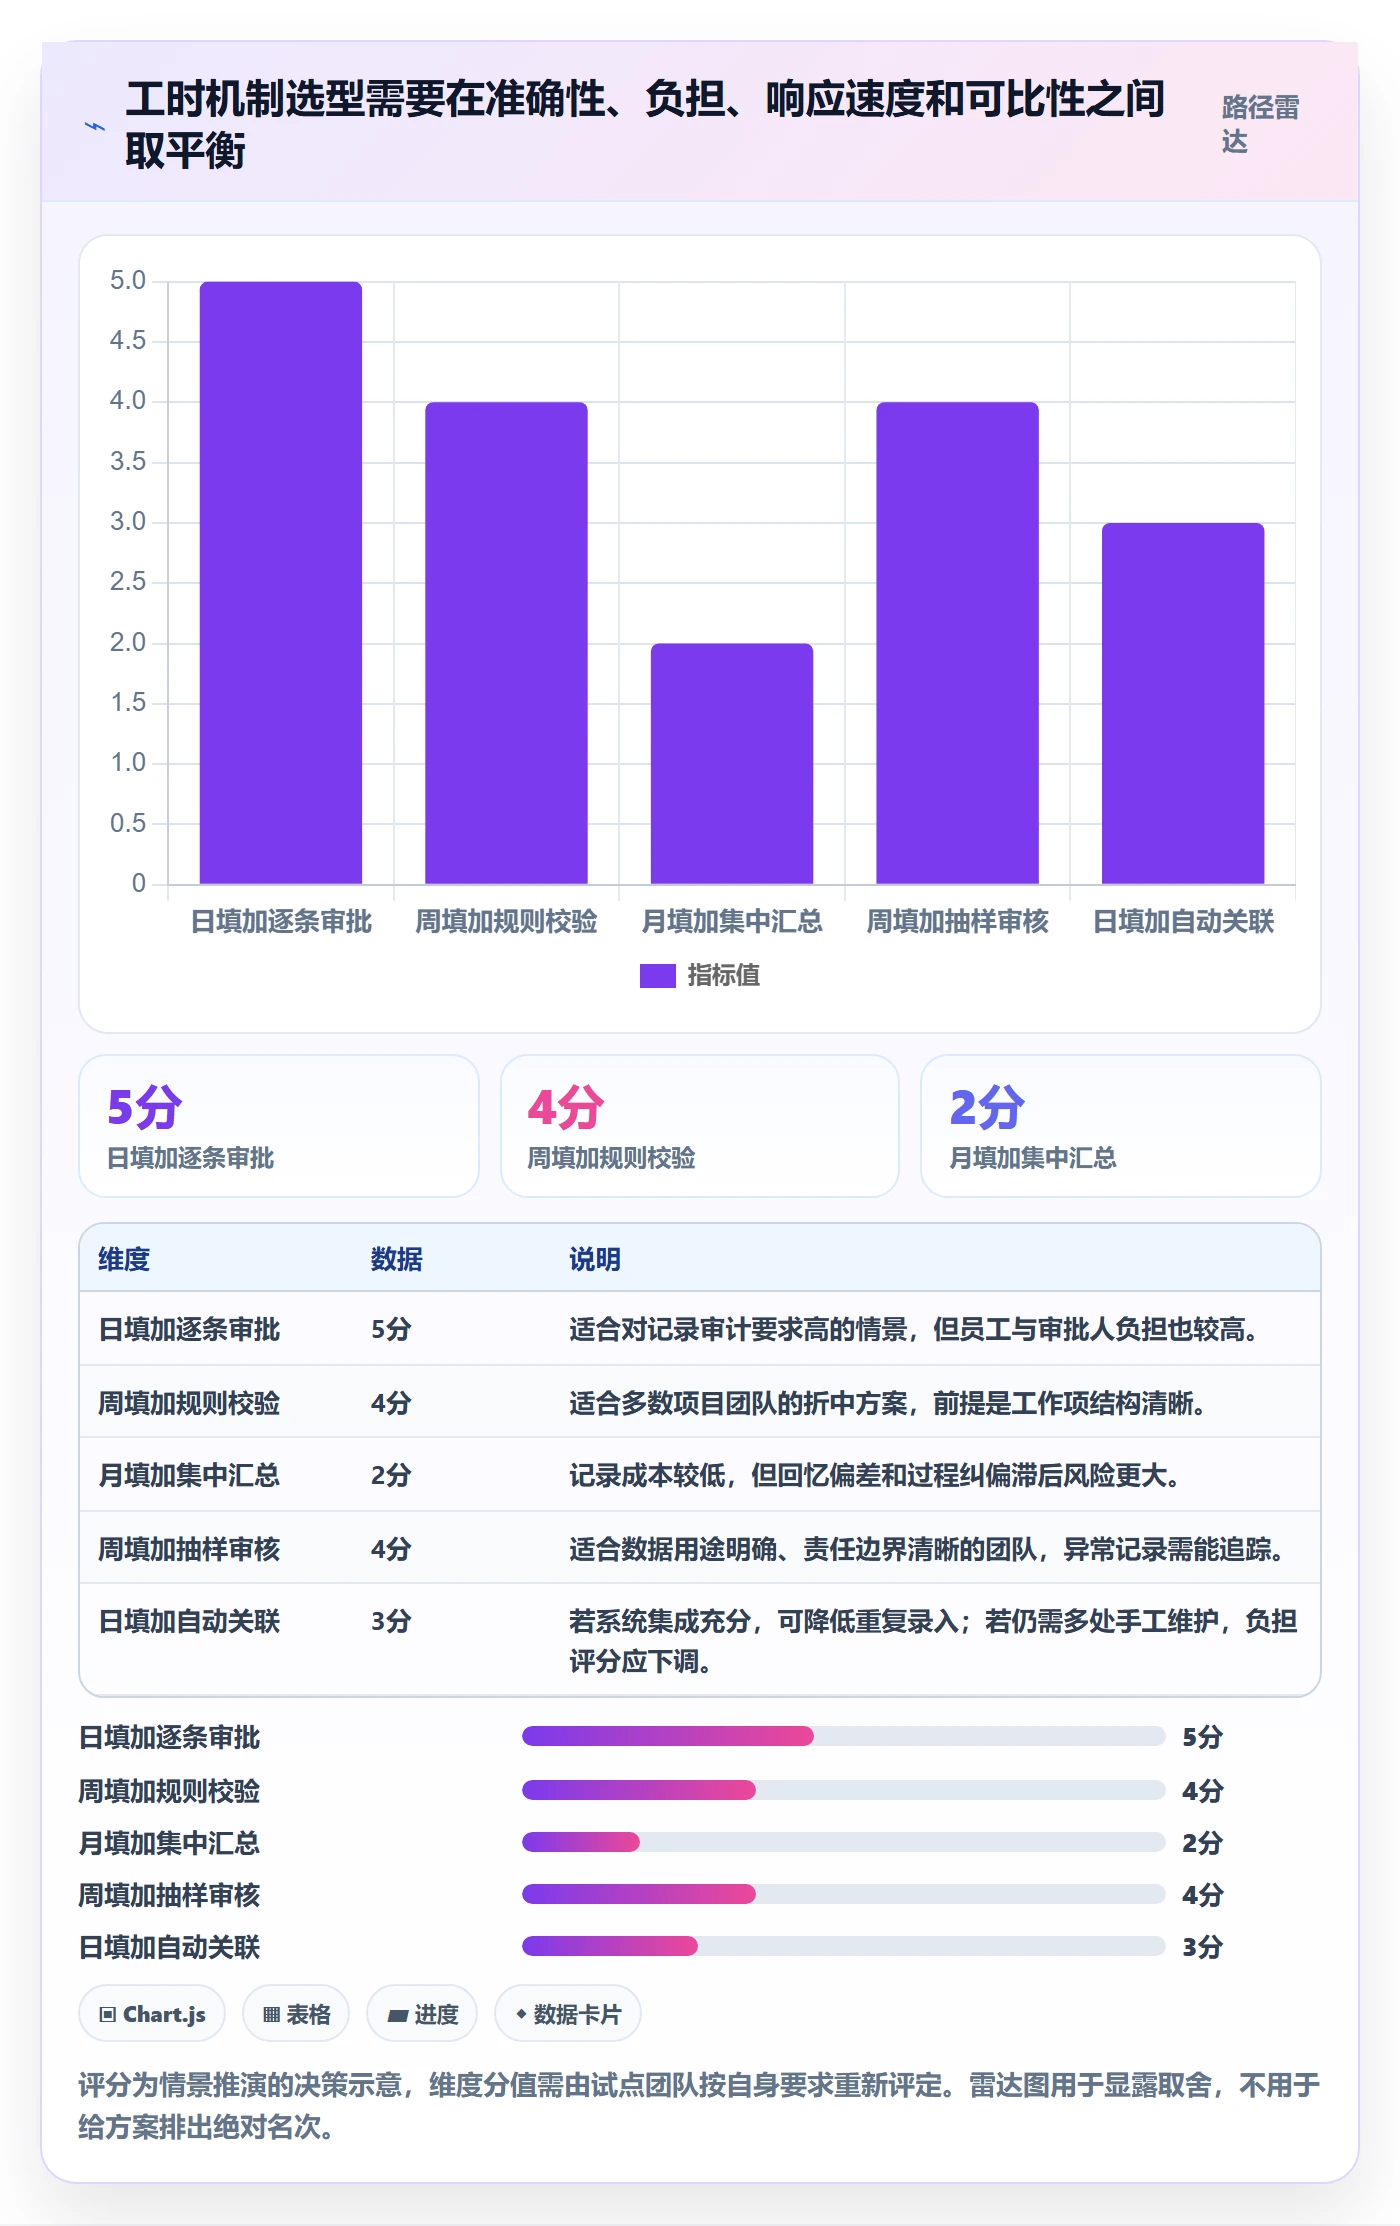Toggle the 指标值 legend label
Screen dimensions: 1400x2226
click(x=723, y=975)
